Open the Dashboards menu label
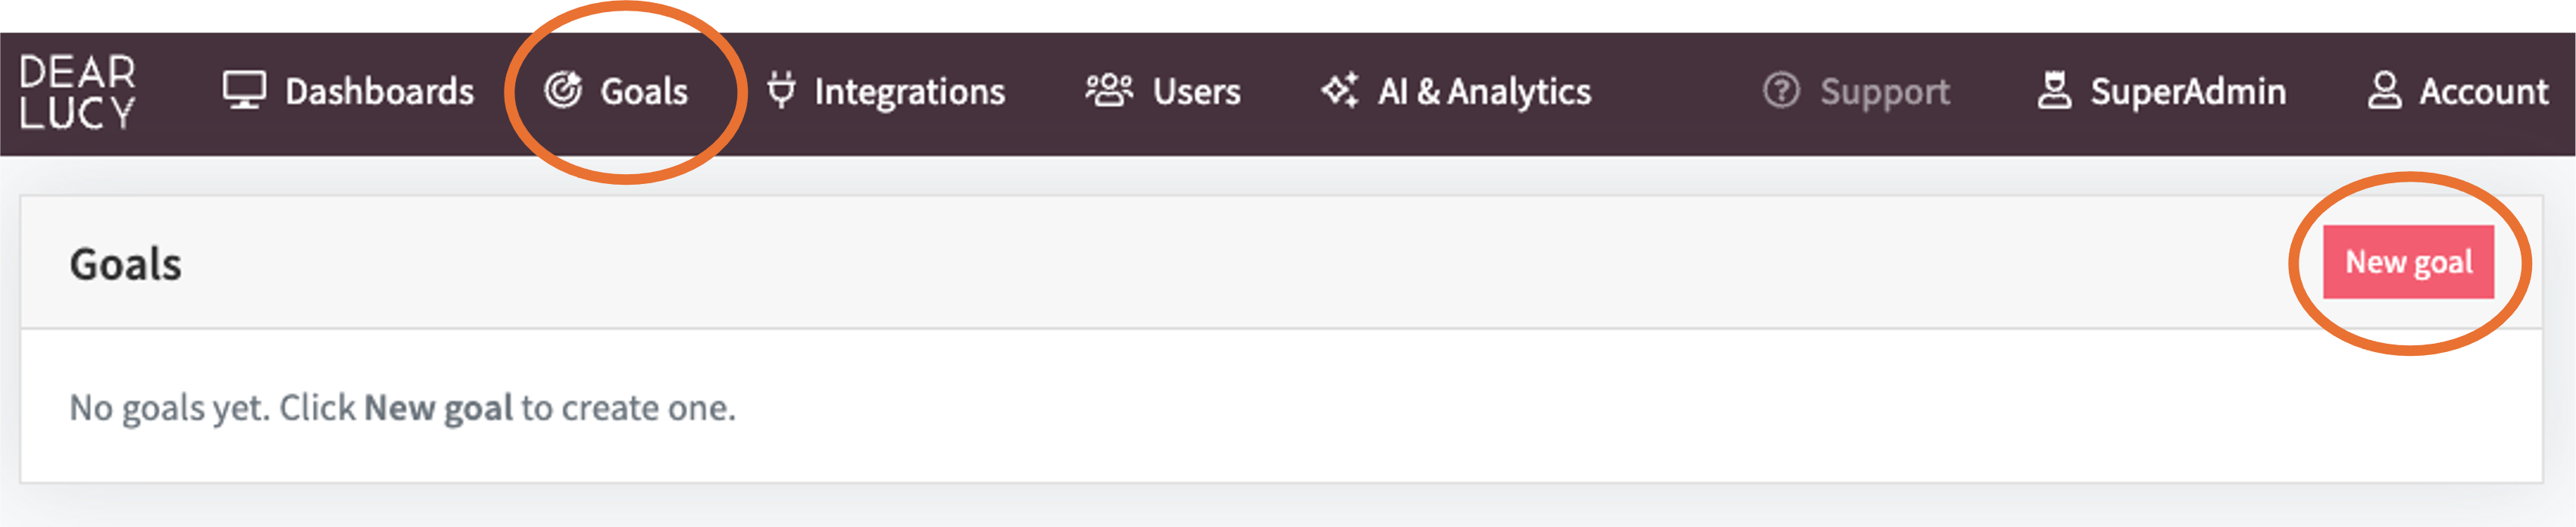 (x=379, y=91)
